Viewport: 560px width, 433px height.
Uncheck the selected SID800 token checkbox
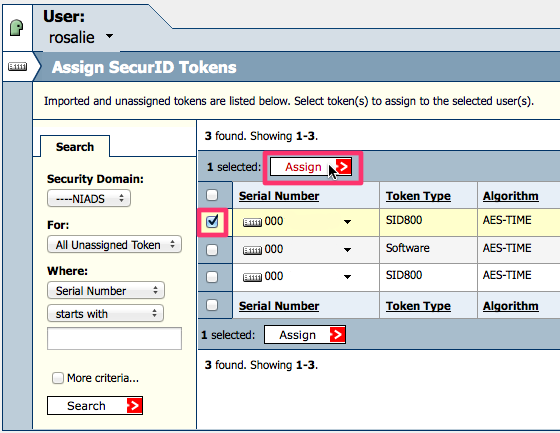[x=212, y=222]
